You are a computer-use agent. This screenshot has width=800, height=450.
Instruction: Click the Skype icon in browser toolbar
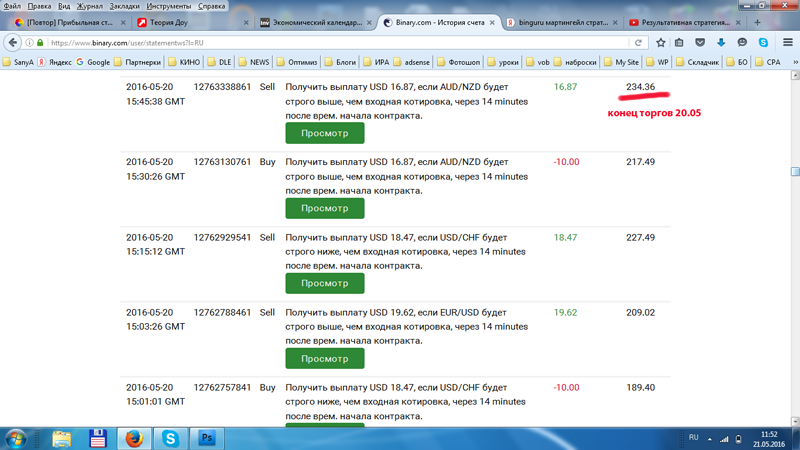(x=763, y=43)
